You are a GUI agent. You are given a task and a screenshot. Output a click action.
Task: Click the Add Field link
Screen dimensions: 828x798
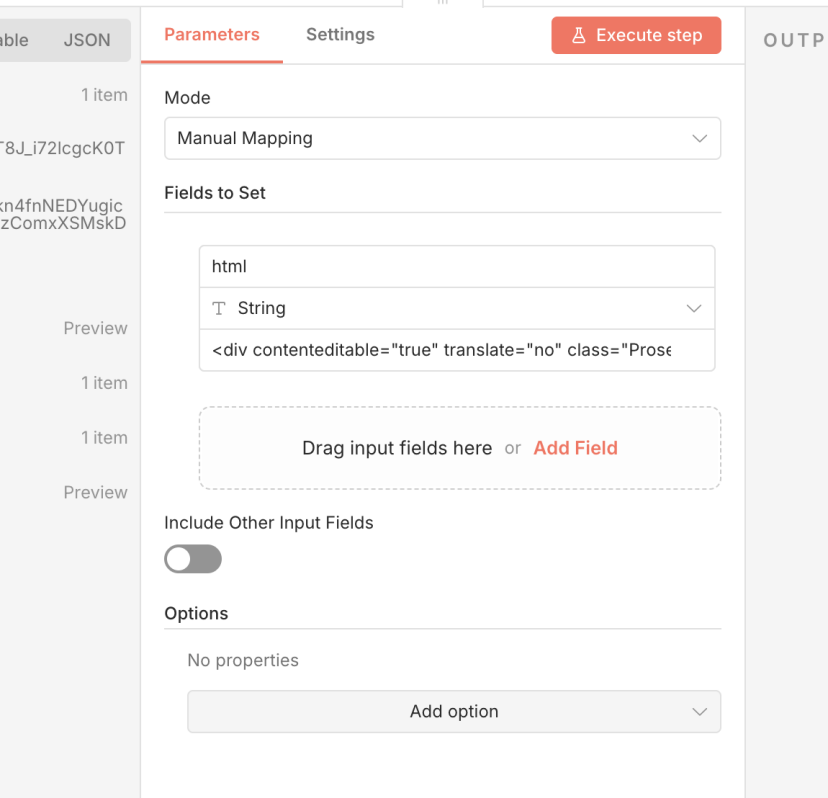click(x=575, y=448)
